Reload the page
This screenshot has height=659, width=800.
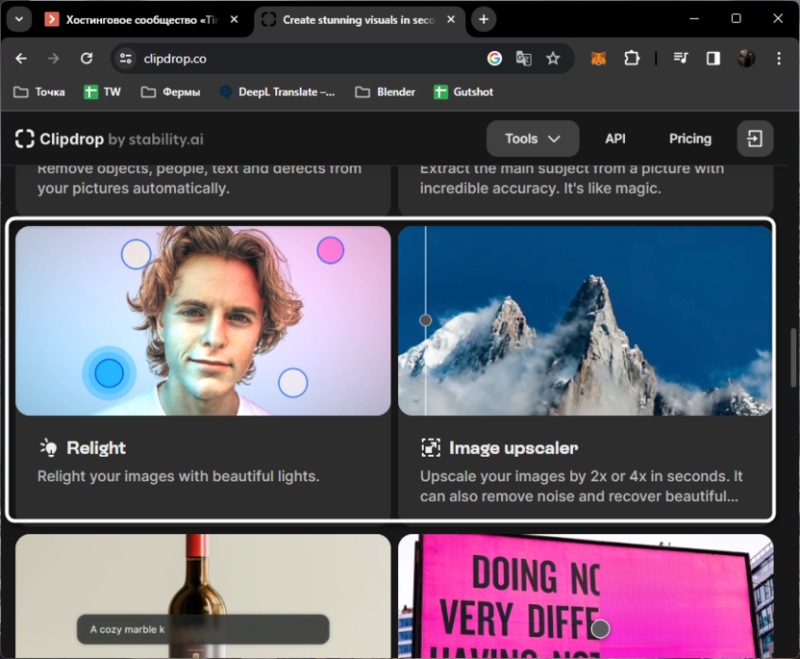pos(86,59)
